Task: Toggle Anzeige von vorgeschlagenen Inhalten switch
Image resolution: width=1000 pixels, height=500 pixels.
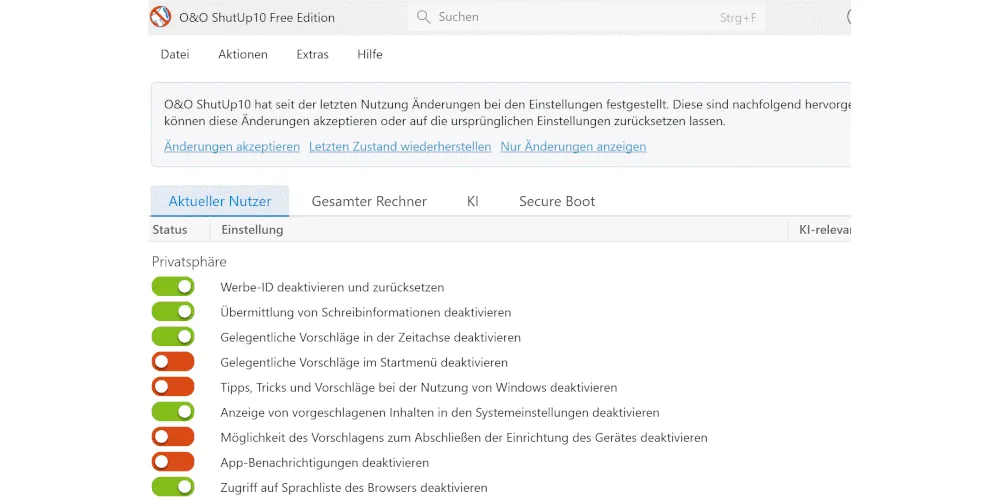Action: click(x=173, y=412)
